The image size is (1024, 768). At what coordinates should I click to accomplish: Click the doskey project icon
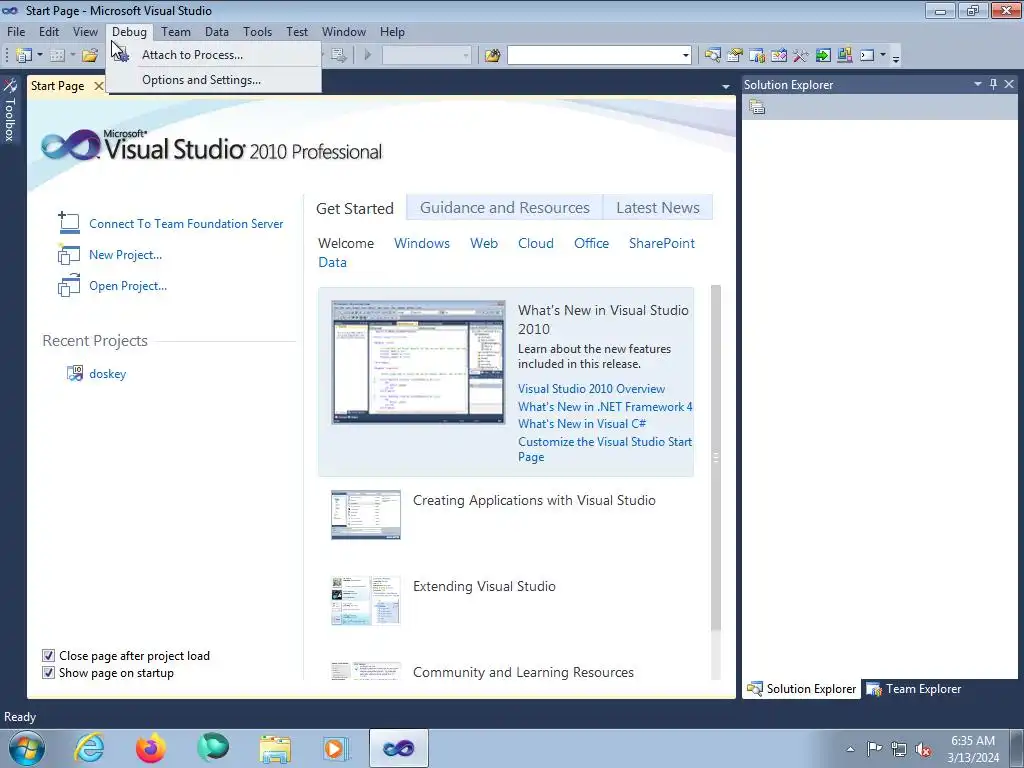[x=75, y=373]
